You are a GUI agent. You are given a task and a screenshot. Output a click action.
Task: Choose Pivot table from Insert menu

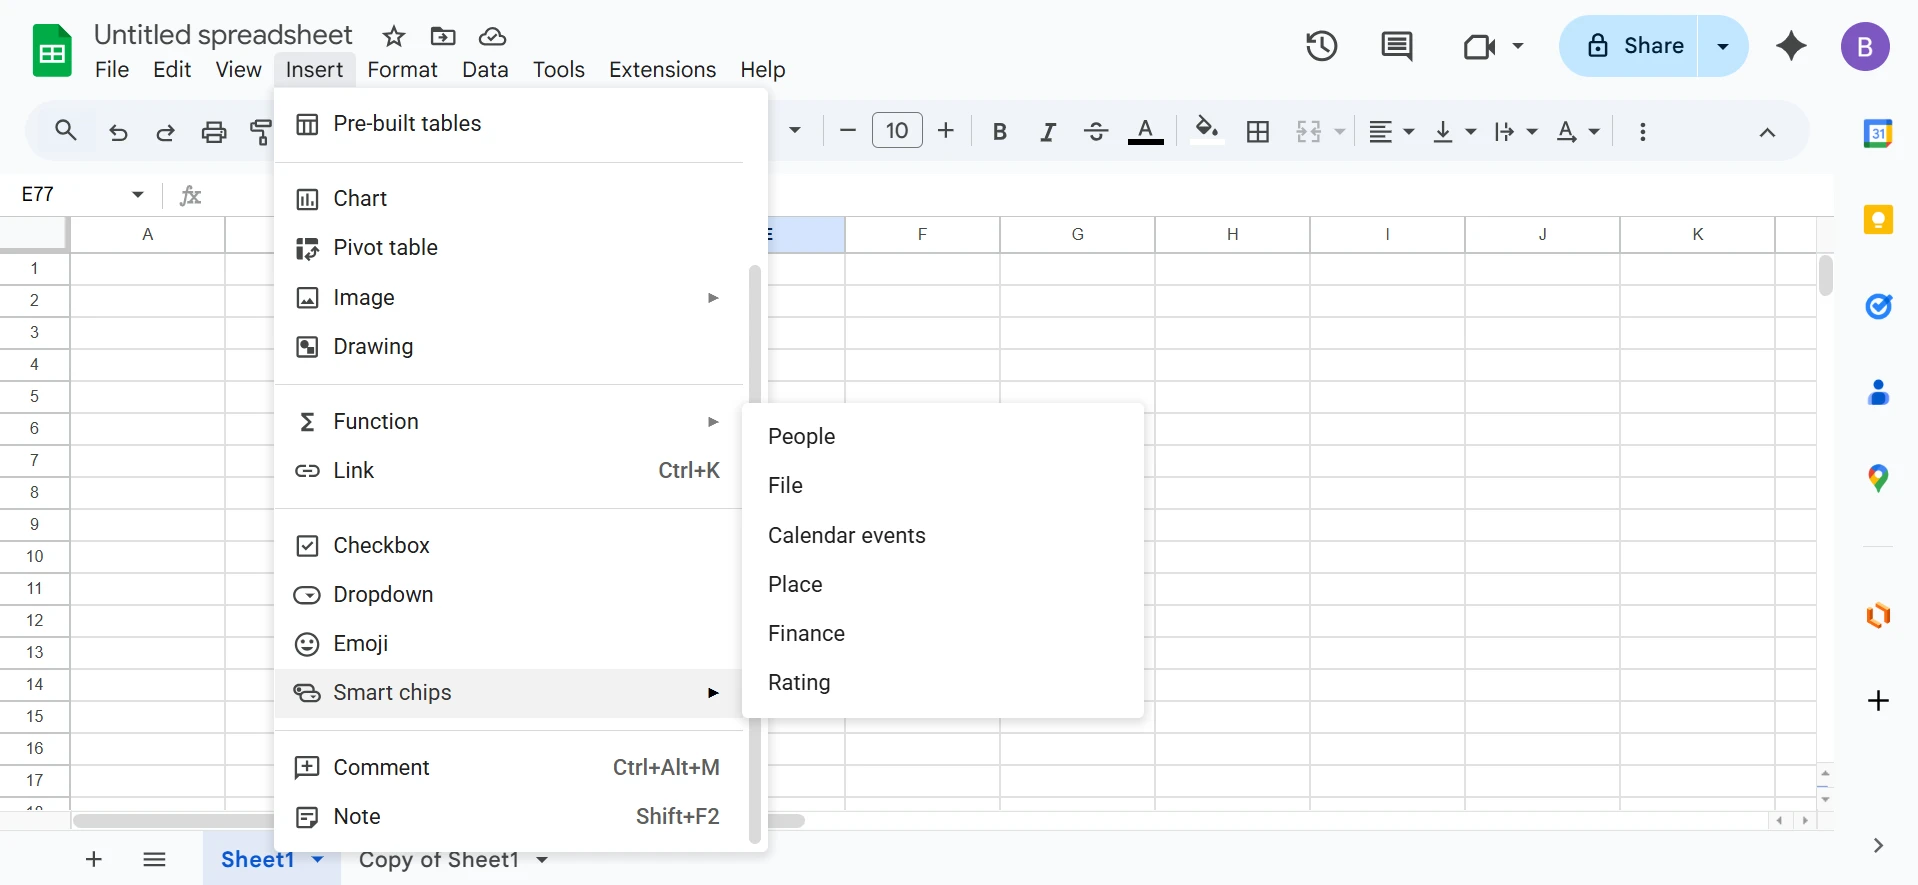pos(385,248)
